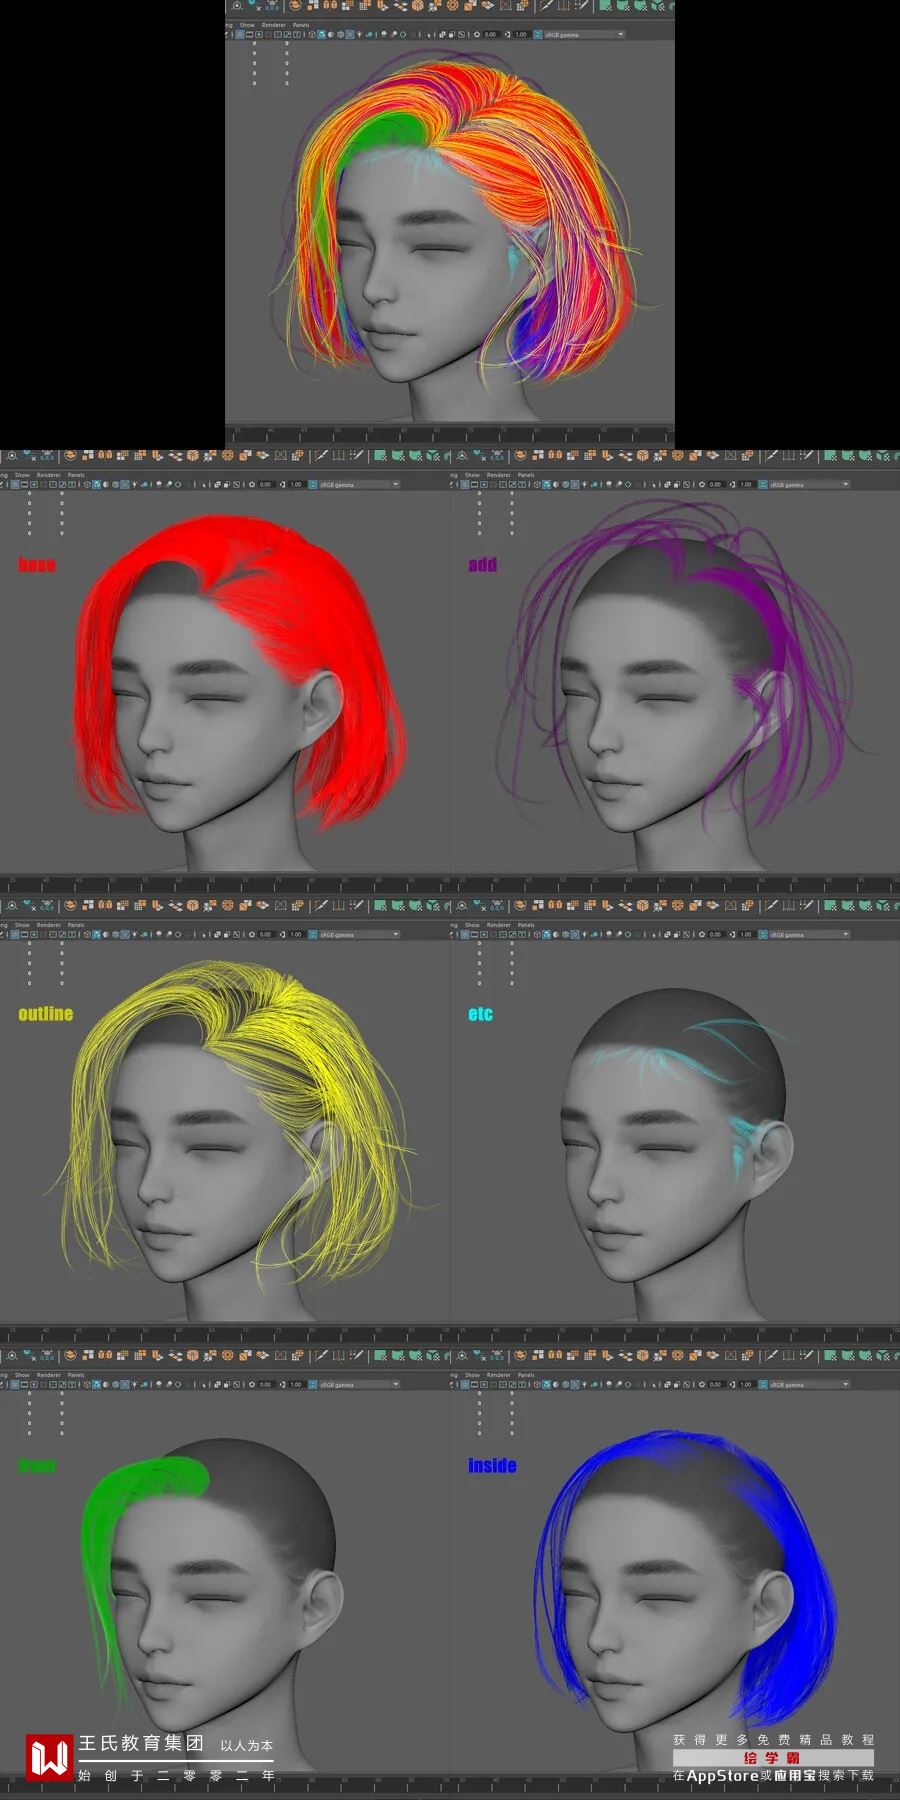This screenshot has height=1800, width=900.
Task: Toggle use all lights in outline viewport
Action: pos(135,934)
